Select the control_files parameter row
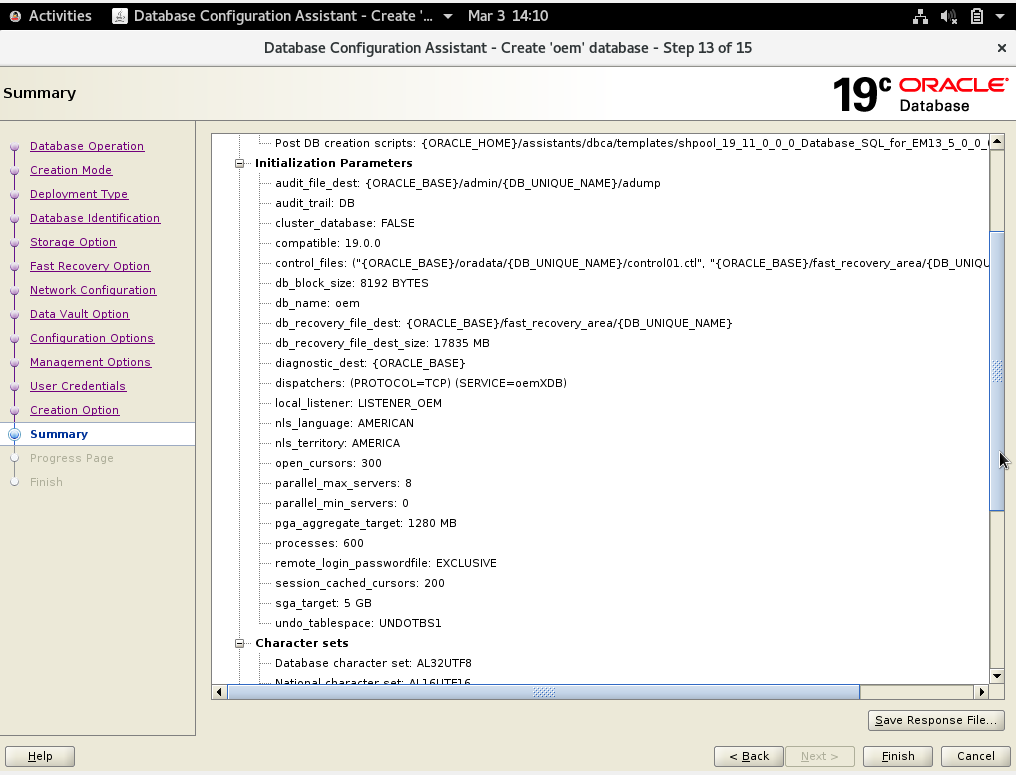The width and height of the screenshot is (1016, 775). coord(631,264)
